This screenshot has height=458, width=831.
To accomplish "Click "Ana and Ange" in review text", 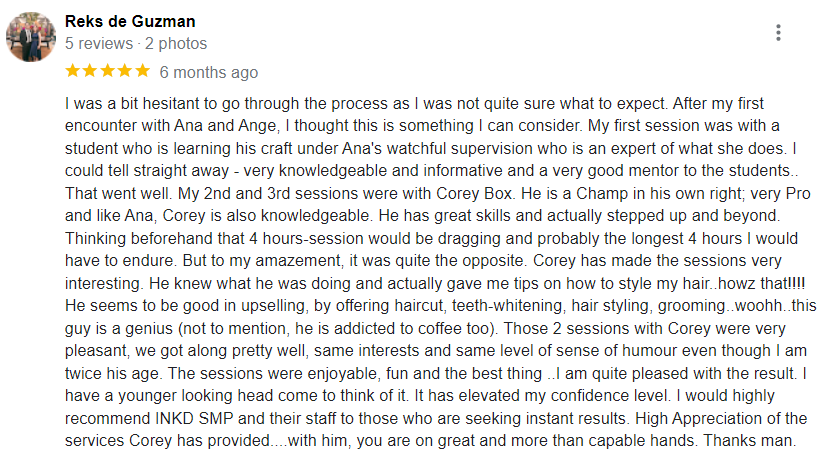I will pyautogui.click(x=225, y=126).
